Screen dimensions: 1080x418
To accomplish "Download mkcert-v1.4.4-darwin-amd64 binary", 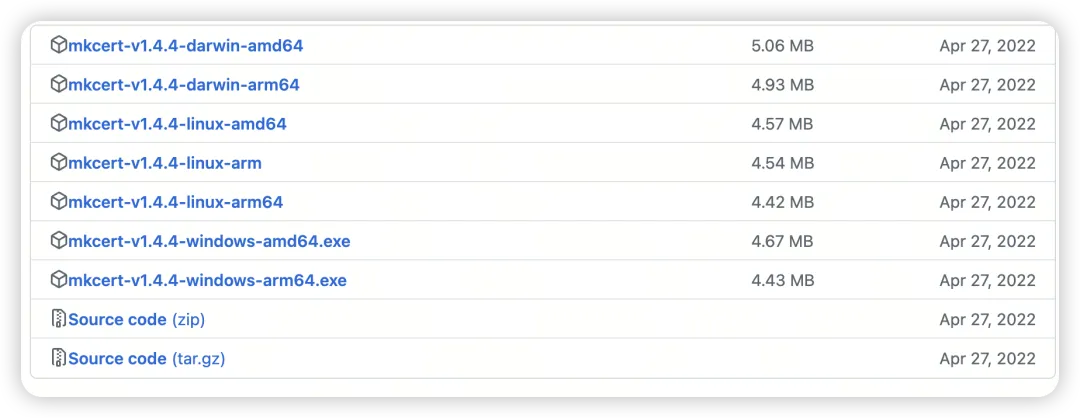I will pyautogui.click(x=185, y=46).
